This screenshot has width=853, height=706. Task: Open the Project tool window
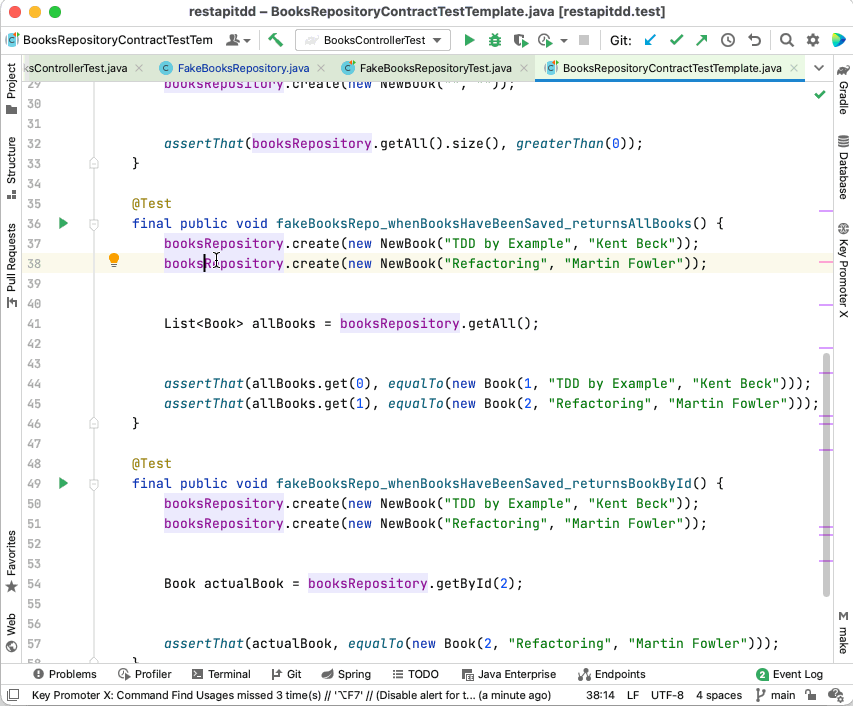click(11, 88)
